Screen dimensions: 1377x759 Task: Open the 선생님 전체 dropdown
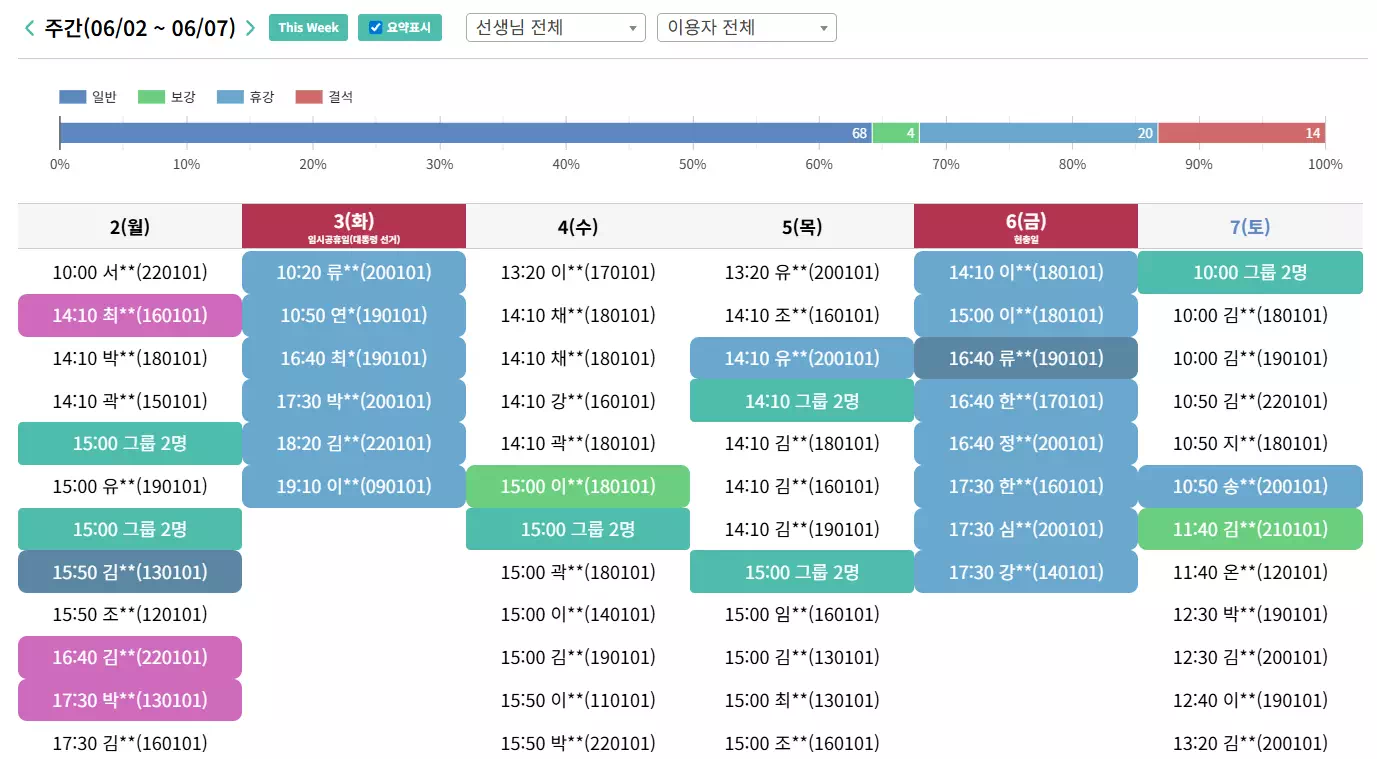(554, 27)
